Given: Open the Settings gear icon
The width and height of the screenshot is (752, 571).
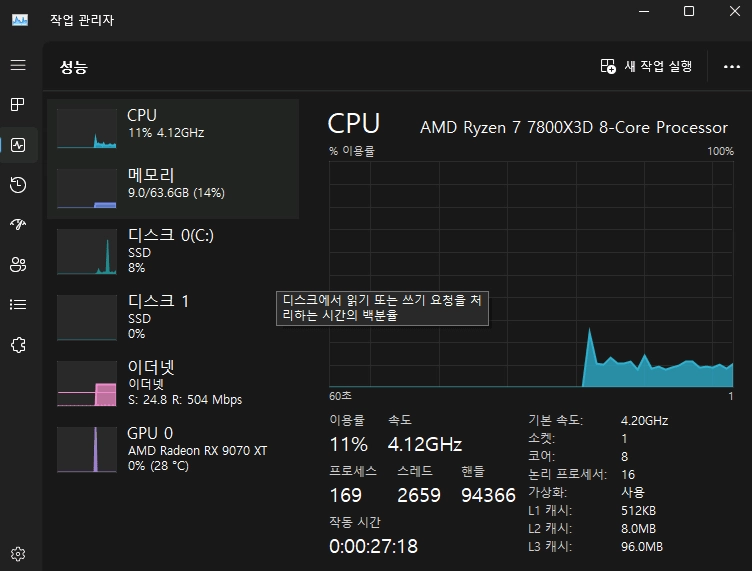Looking at the screenshot, I should click(x=18, y=554).
